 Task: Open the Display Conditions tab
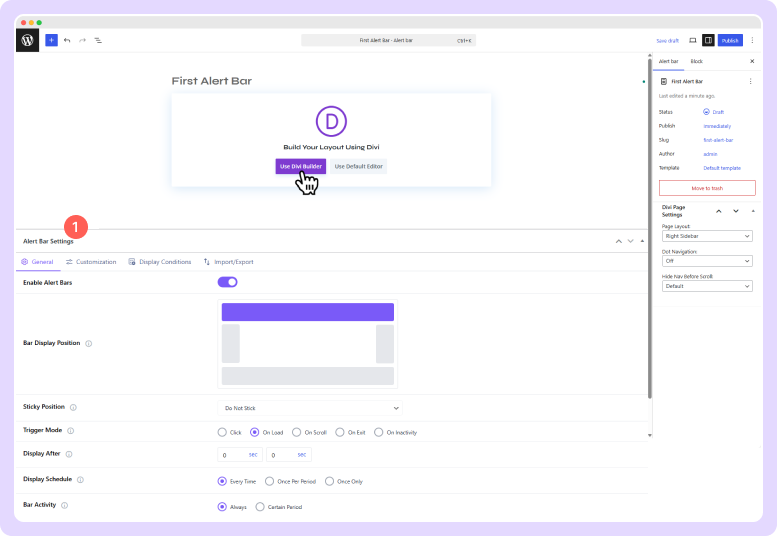(159, 262)
